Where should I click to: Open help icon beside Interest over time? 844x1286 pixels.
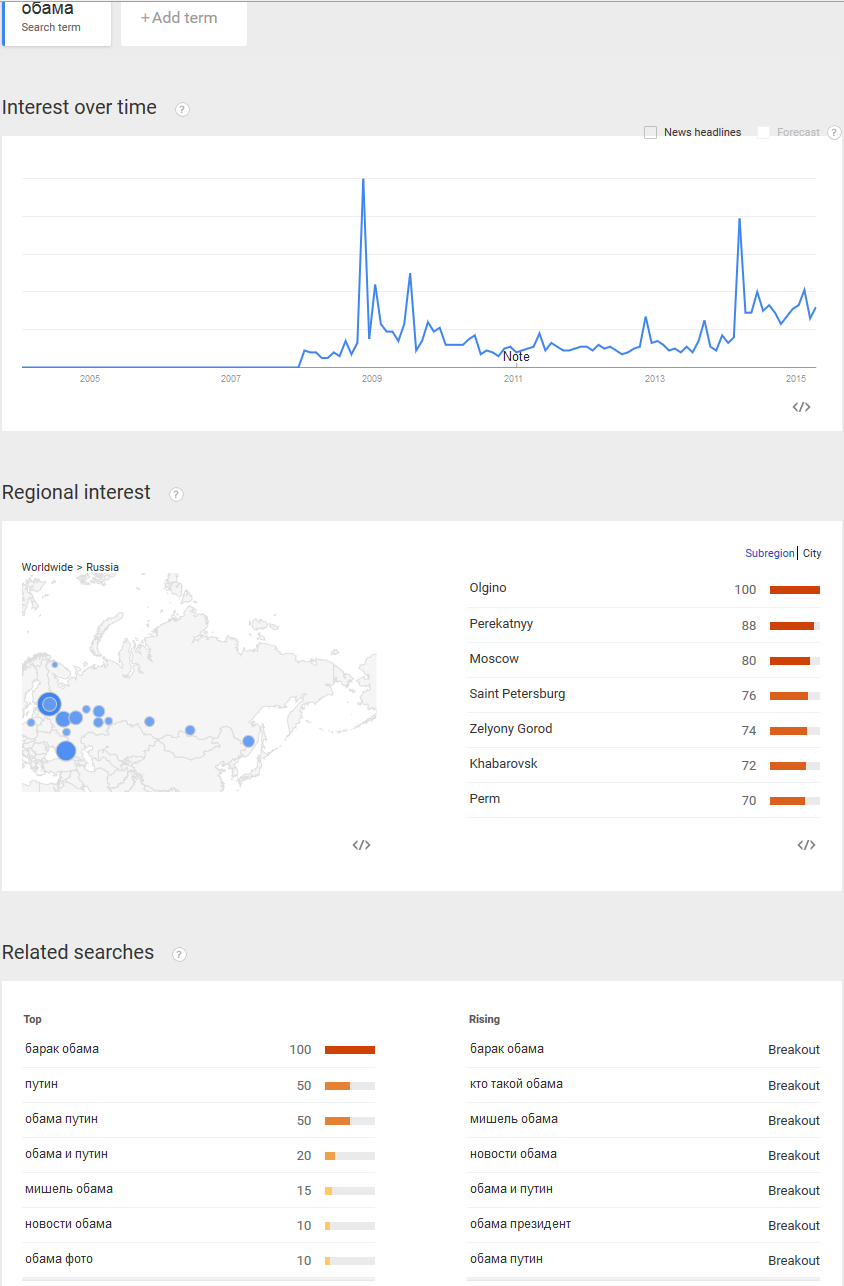(x=182, y=109)
